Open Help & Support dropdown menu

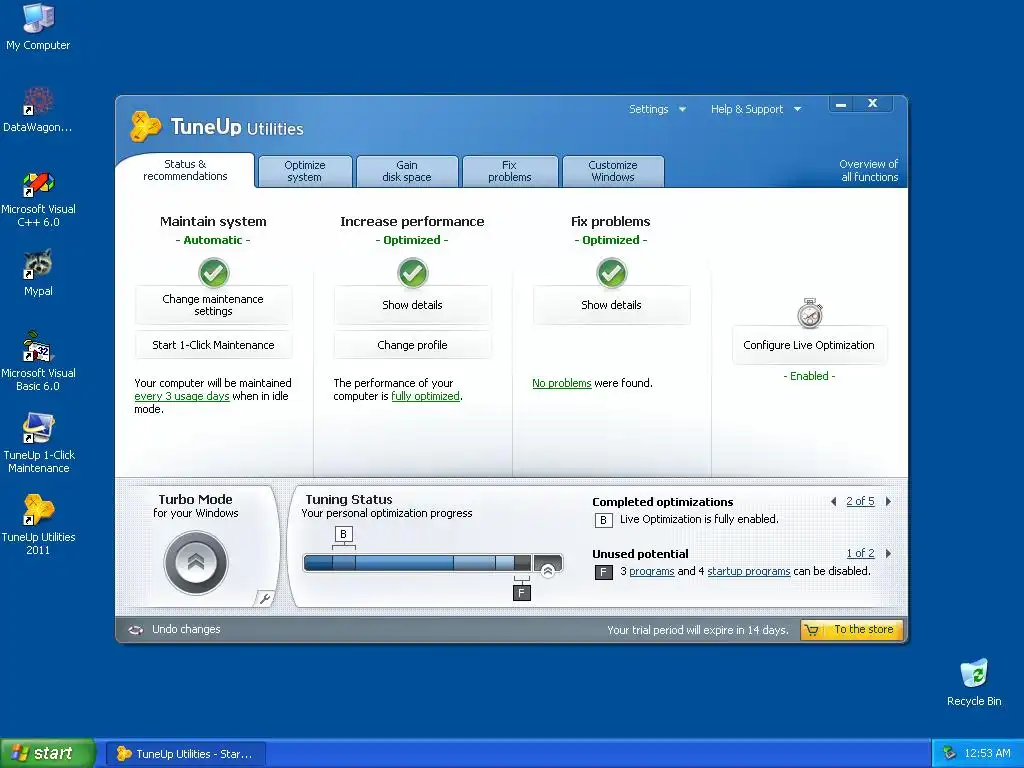click(756, 109)
